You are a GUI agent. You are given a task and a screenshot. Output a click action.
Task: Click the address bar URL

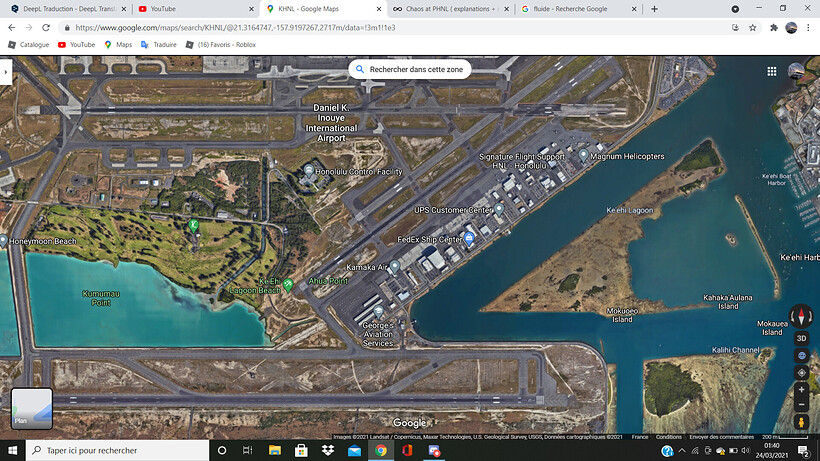(235, 28)
